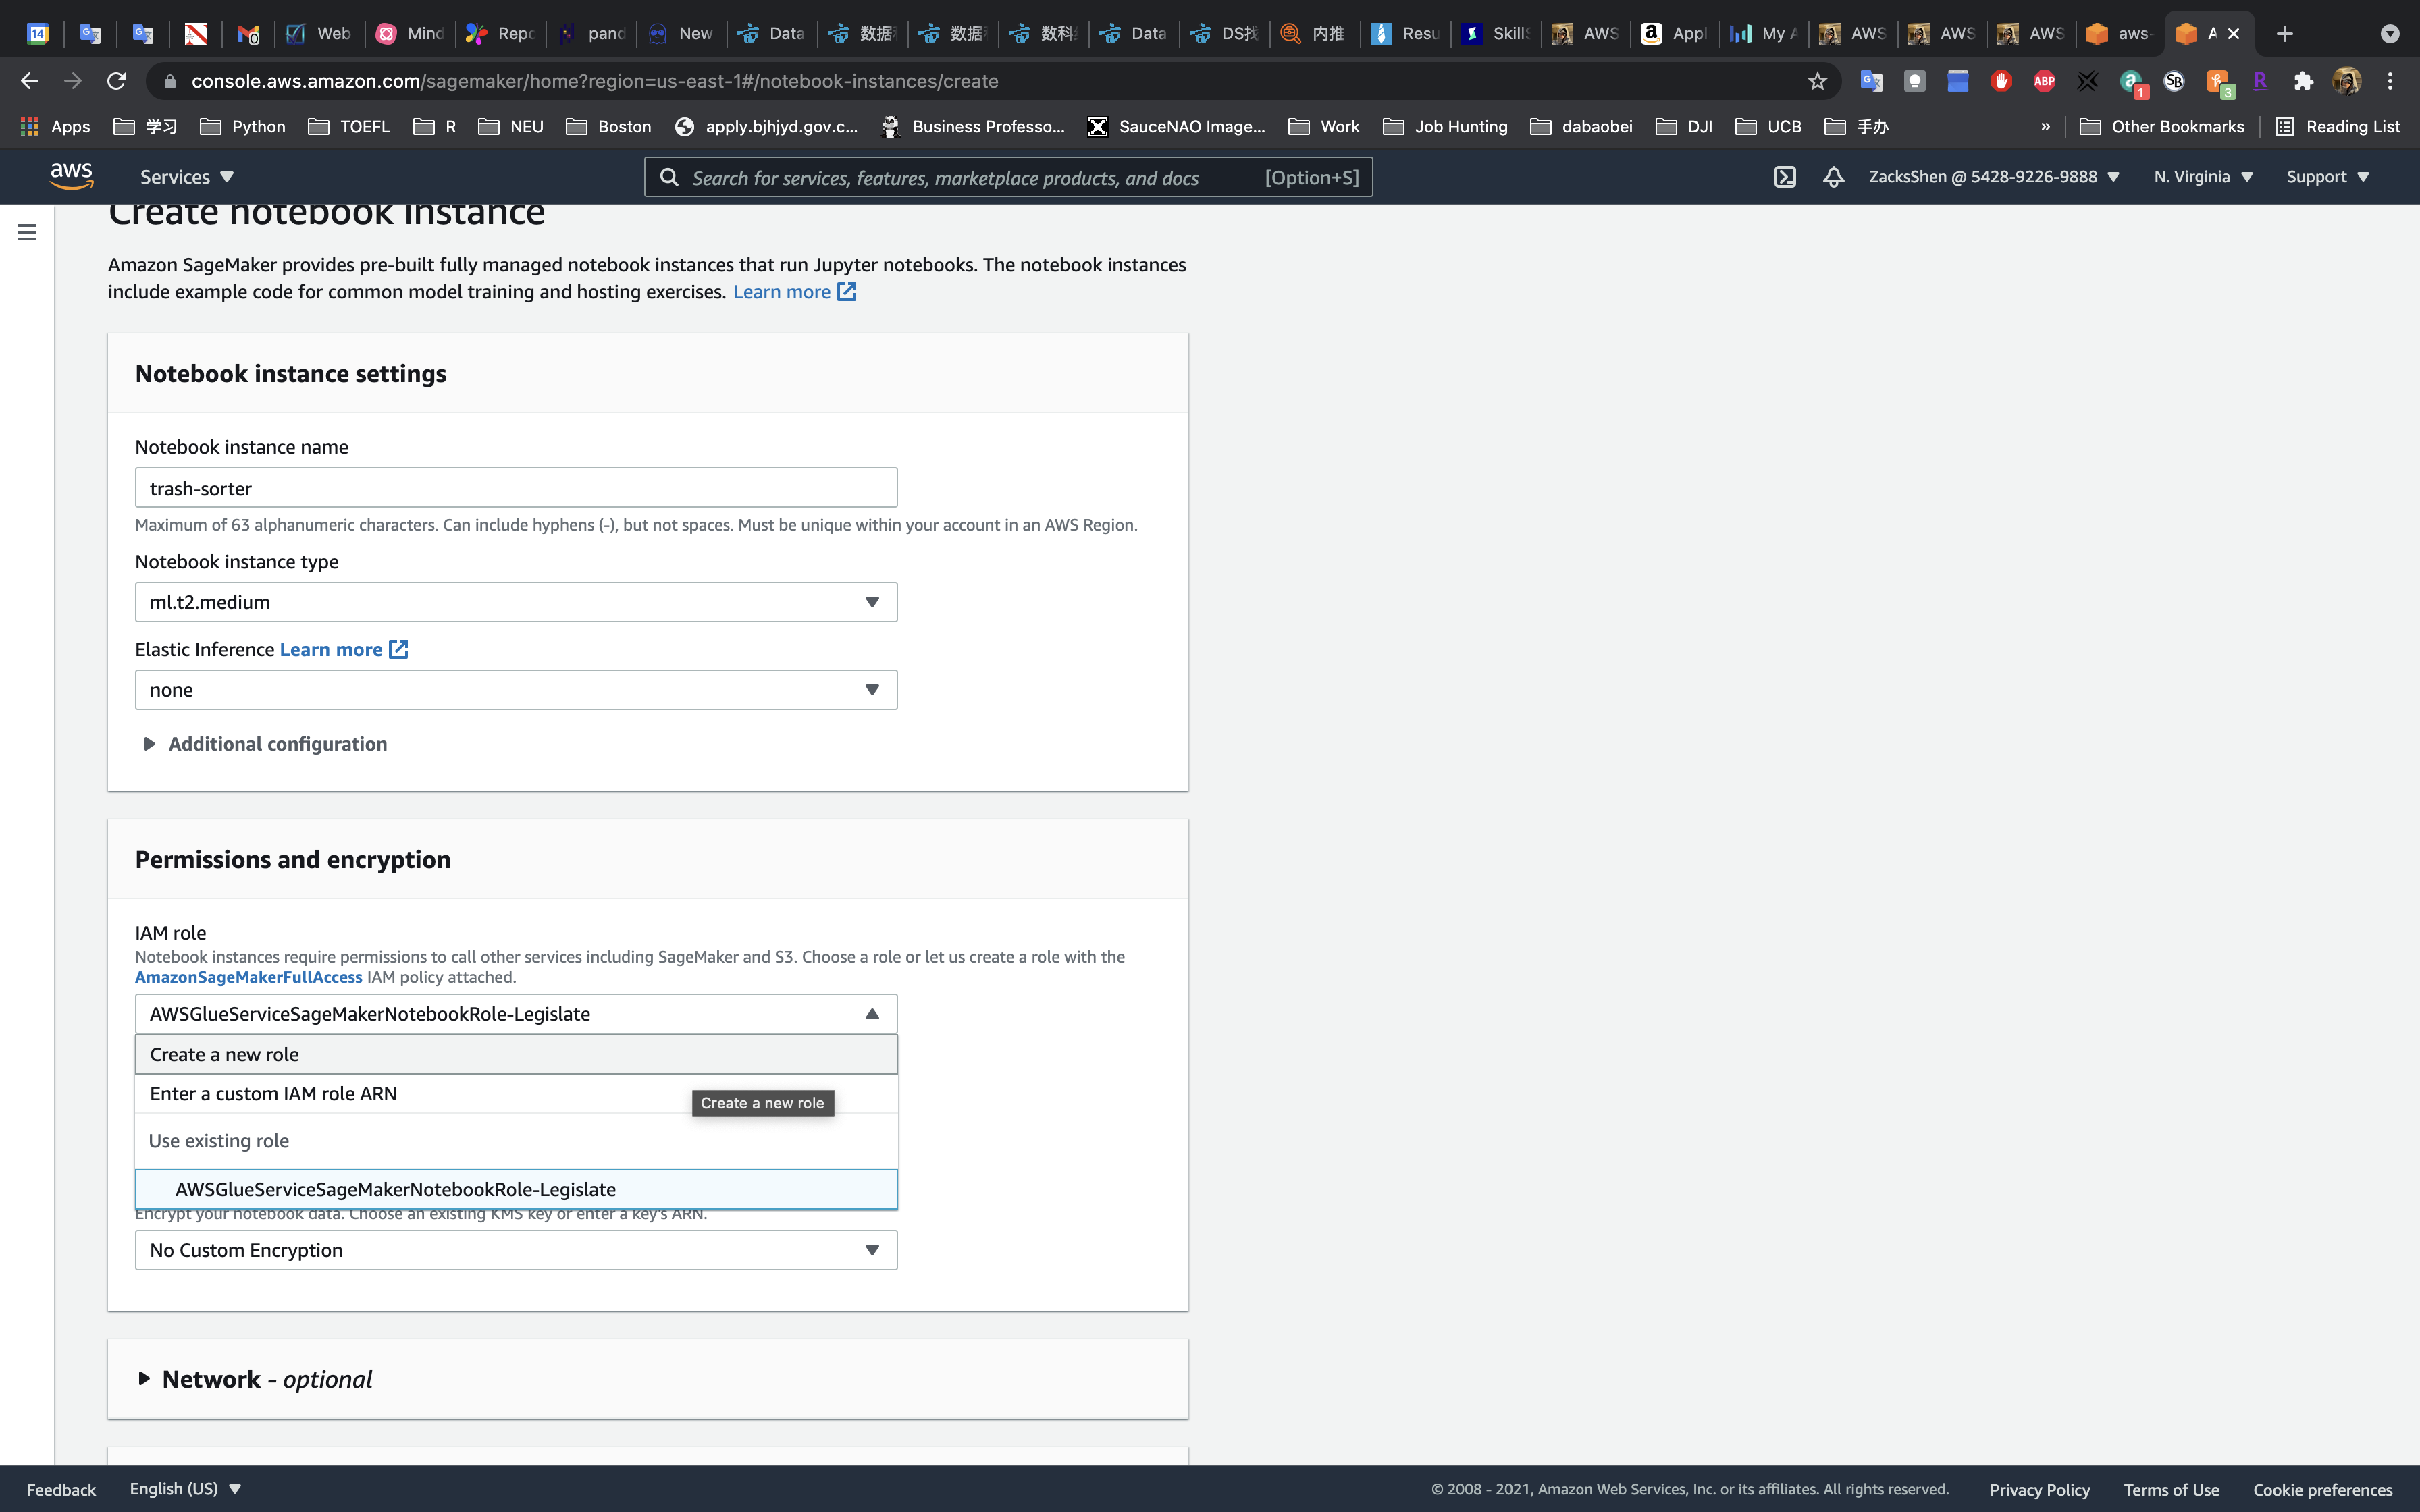Reload the page with refresh icon
This screenshot has height=1512, width=2420.
click(117, 81)
